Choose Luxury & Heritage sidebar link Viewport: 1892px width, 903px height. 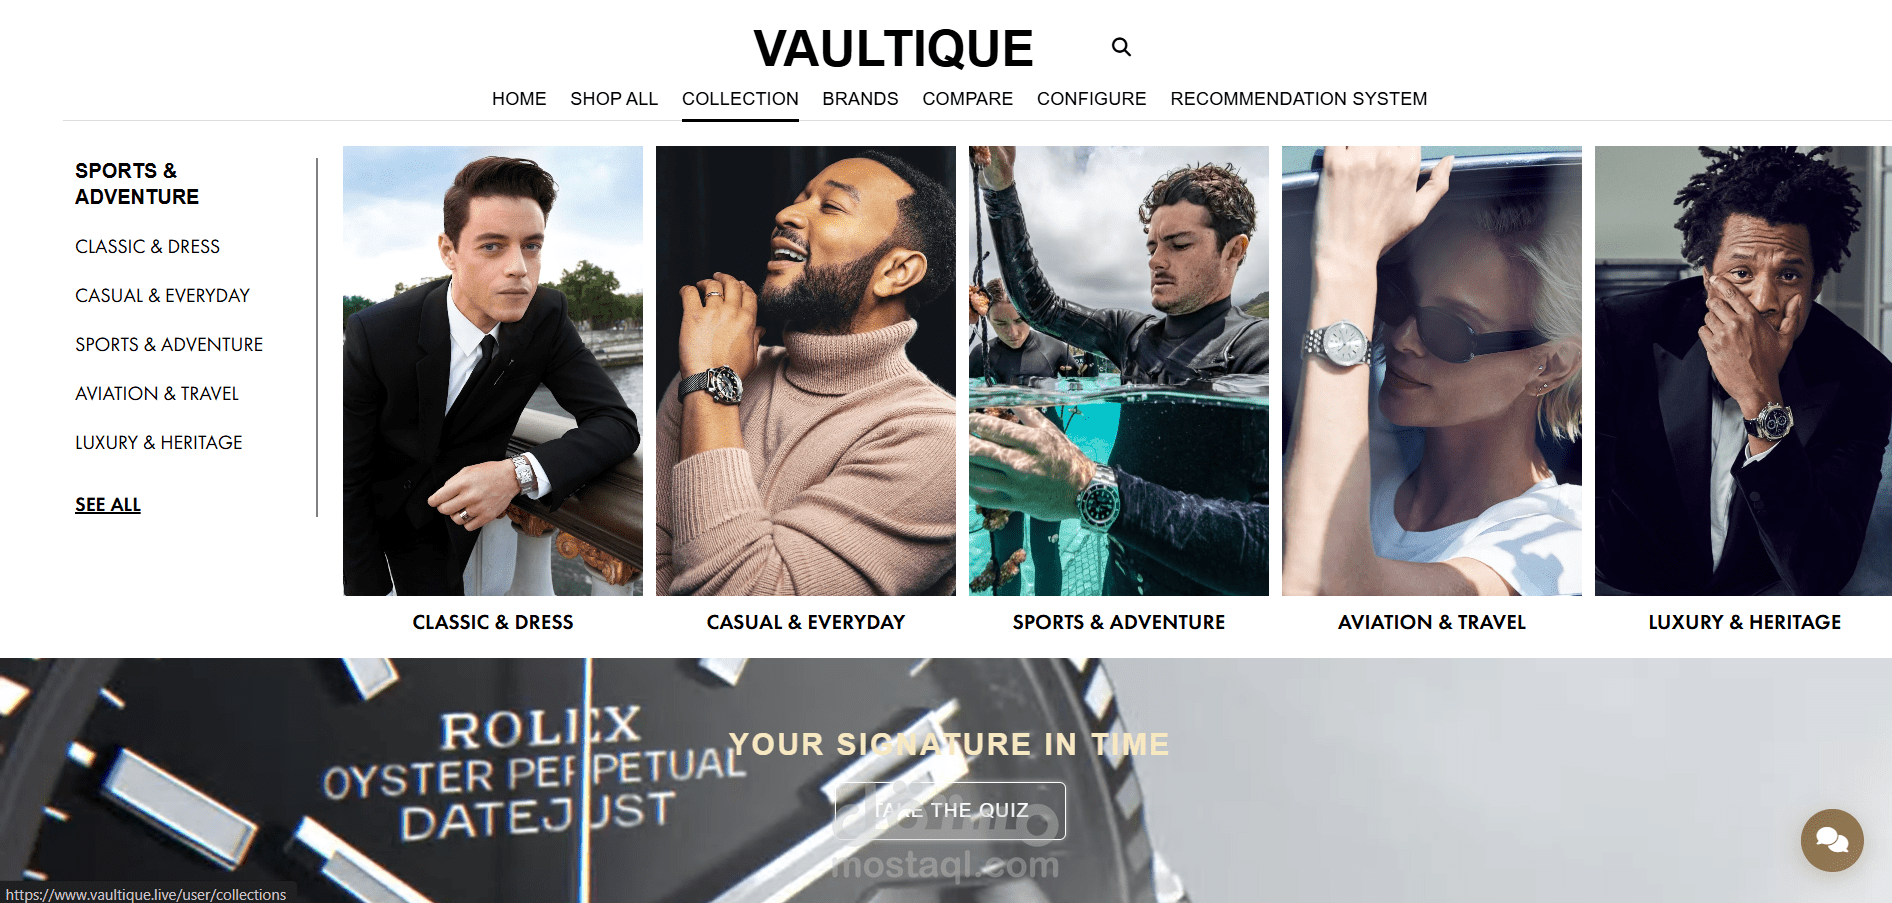(158, 442)
